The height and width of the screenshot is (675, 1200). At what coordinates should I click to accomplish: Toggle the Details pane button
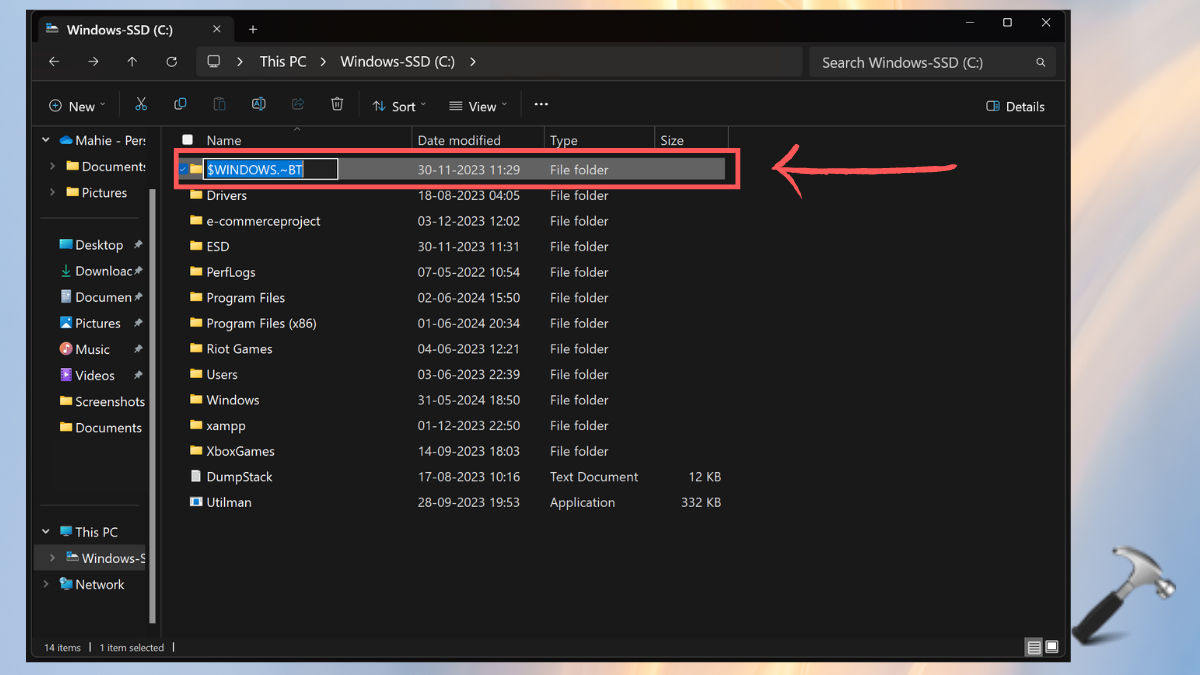[1015, 106]
